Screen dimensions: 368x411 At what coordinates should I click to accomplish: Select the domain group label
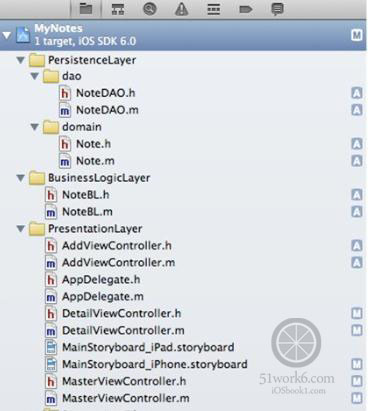(82, 127)
